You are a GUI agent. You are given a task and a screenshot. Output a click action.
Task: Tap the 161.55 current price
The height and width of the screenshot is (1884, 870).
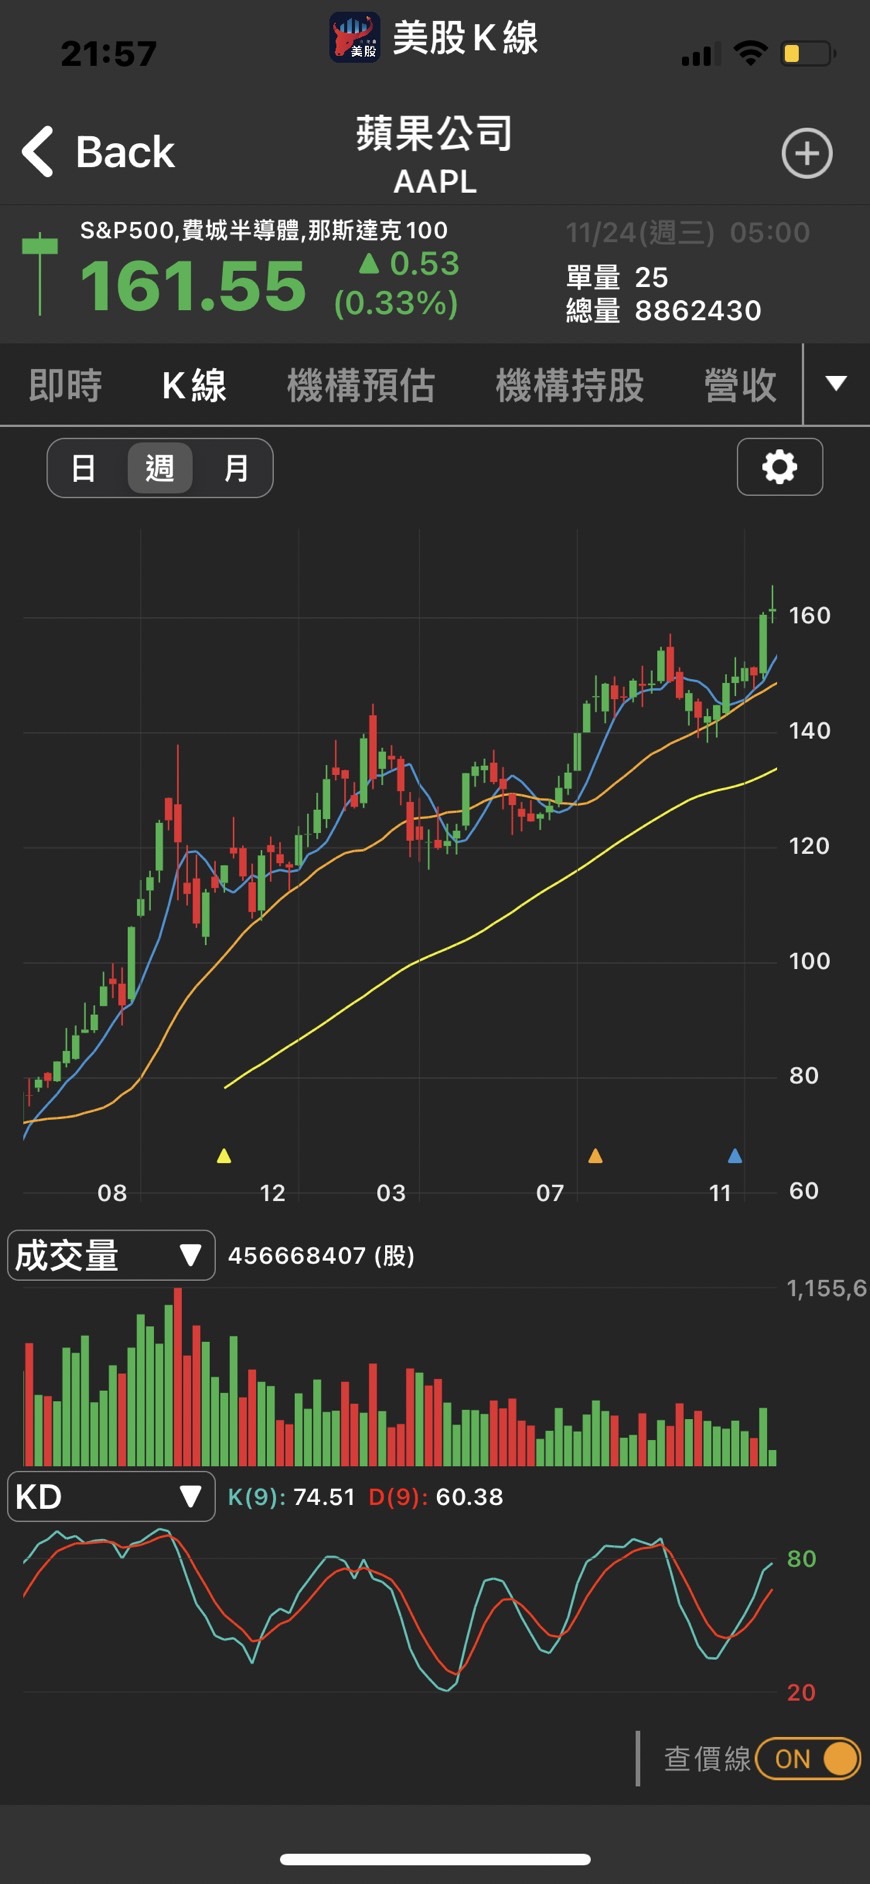click(193, 286)
